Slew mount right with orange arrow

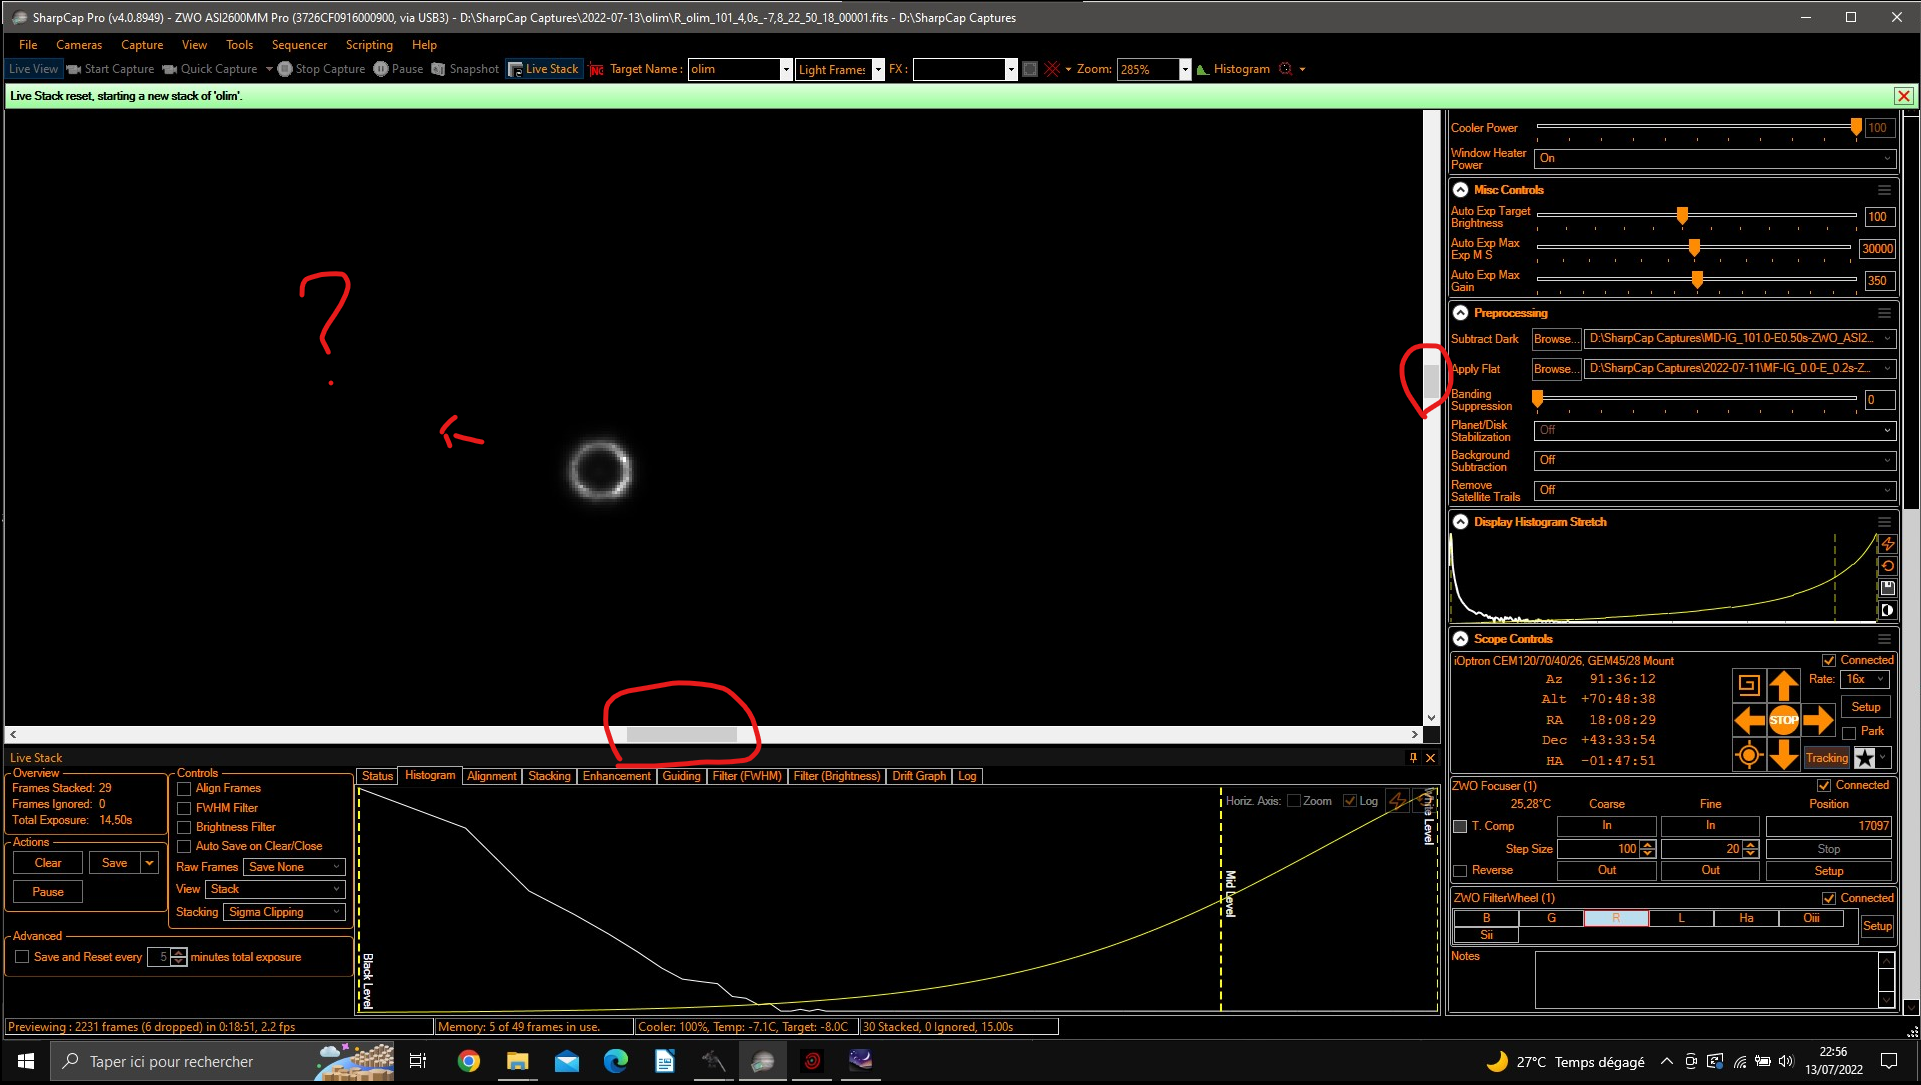pos(1818,720)
